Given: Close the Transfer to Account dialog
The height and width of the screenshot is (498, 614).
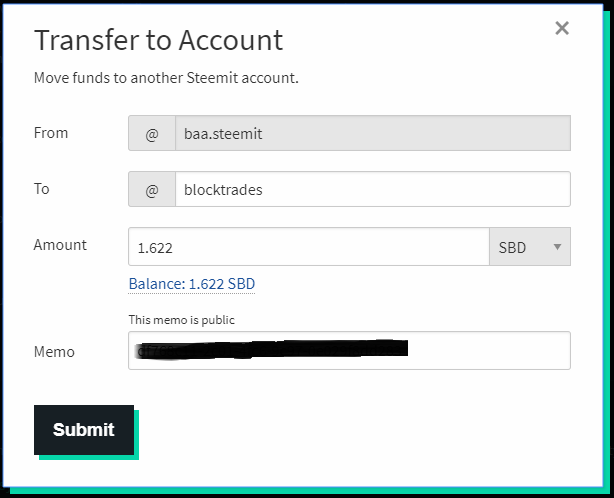Looking at the screenshot, I should [x=562, y=28].
